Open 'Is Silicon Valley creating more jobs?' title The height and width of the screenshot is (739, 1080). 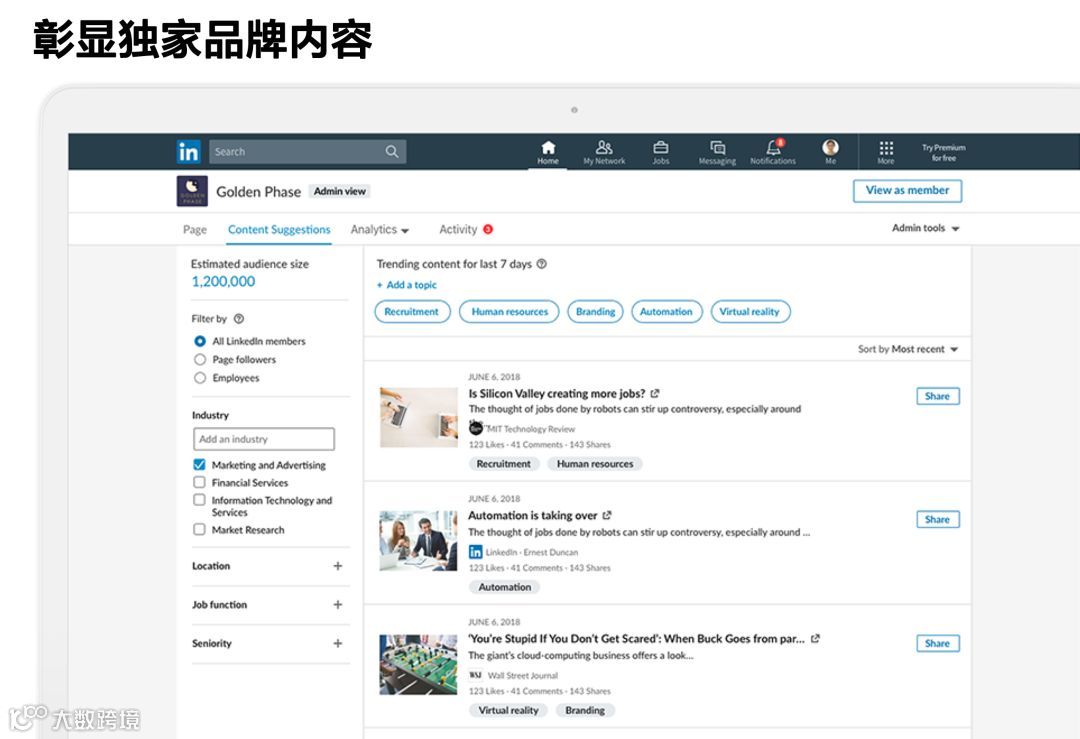[x=557, y=393]
